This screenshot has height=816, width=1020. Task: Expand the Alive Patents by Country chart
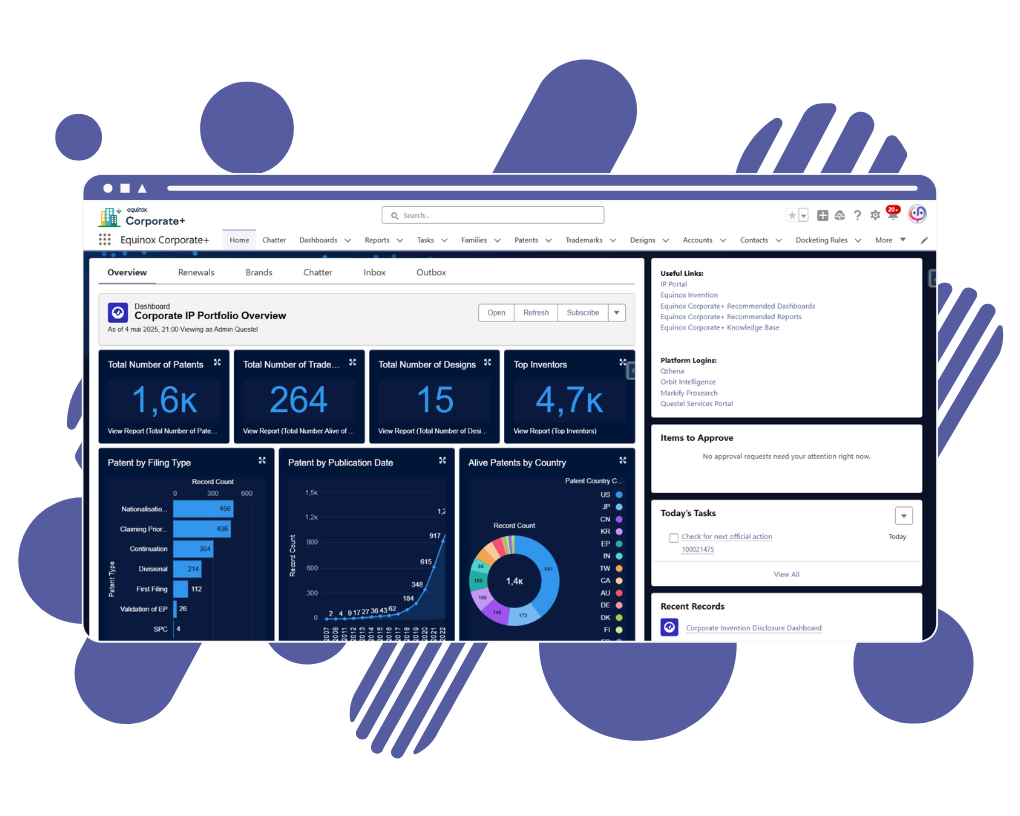(623, 461)
